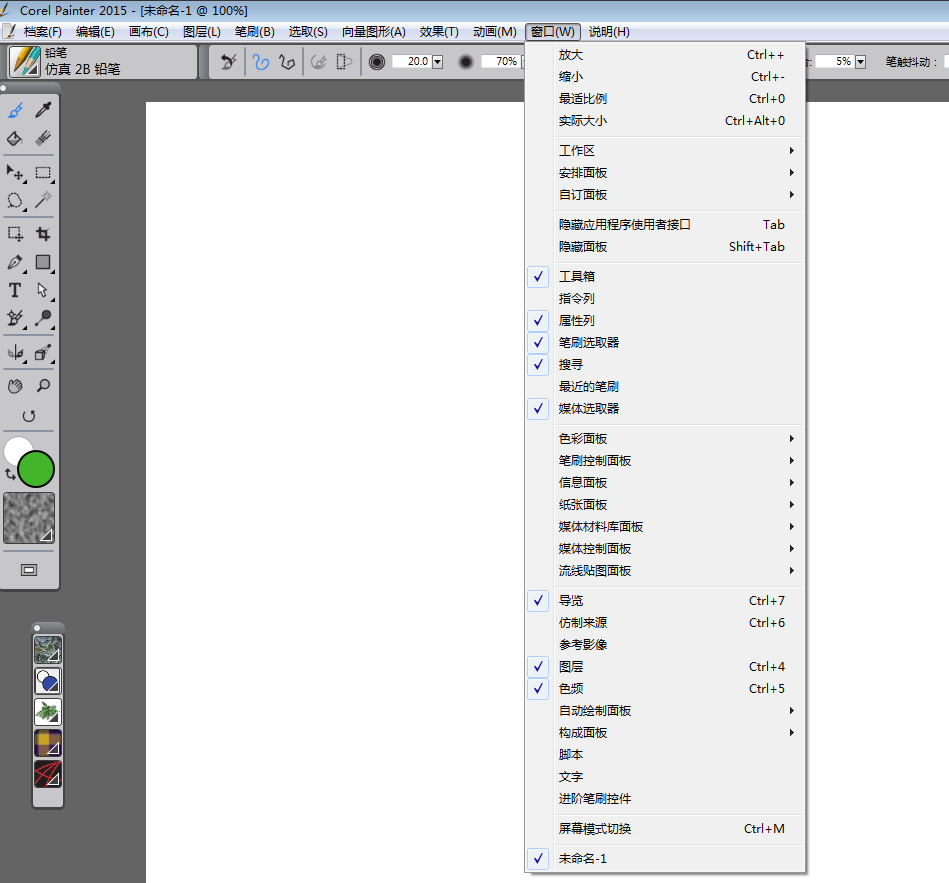Select the Rotate Page tool
Image resolution: width=949 pixels, height=883 pixels.
click(28, 416)
